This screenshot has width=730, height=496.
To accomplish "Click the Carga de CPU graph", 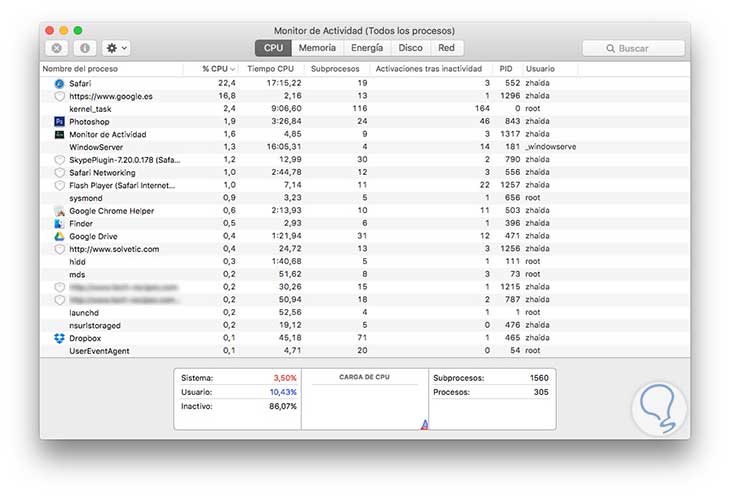I will coord(365,405).
